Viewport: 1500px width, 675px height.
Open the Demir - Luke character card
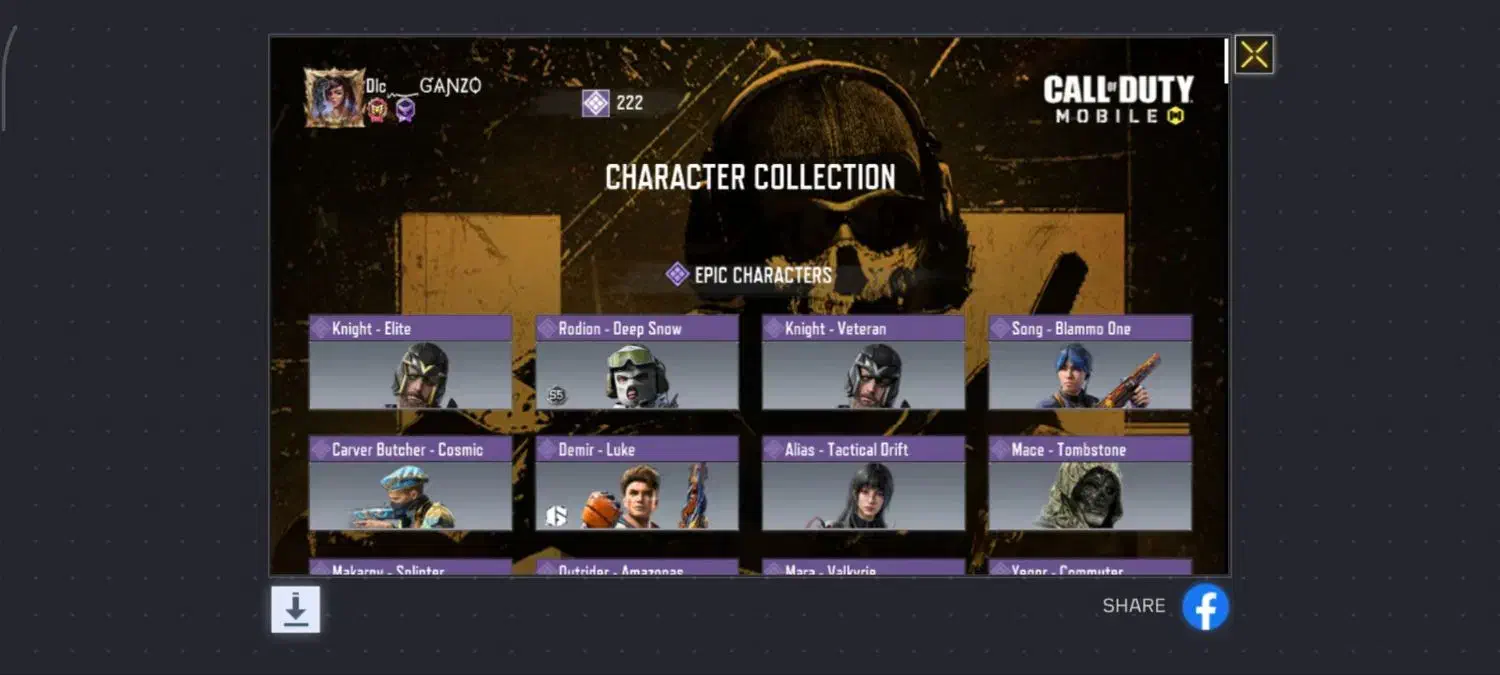click(x=637, y=483)
